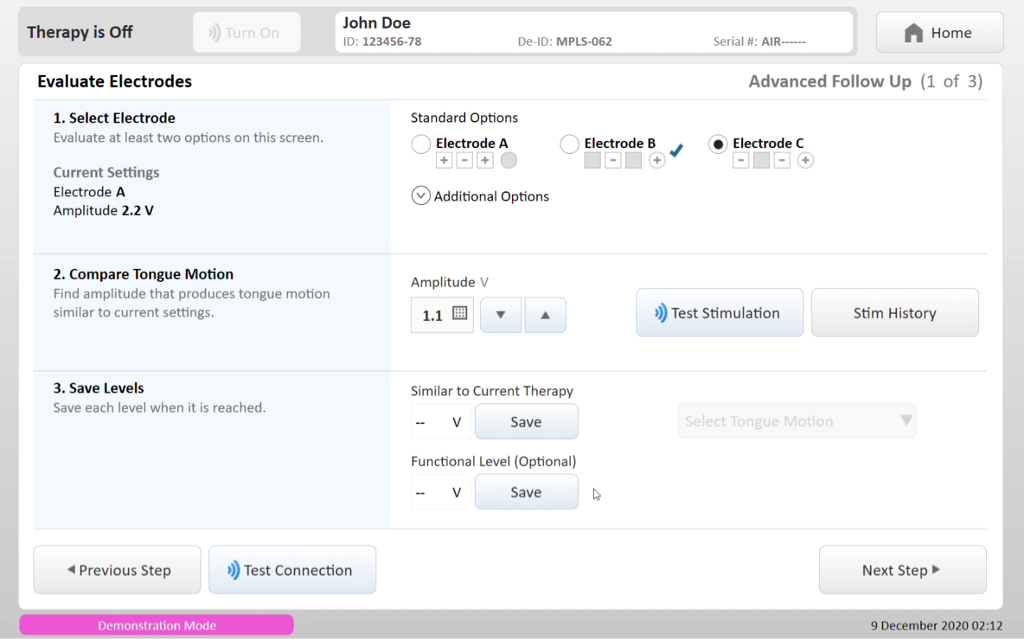This screenshot has height=639, width=1024.
Task: Click the Standard Options label
Action: [464, 118]
